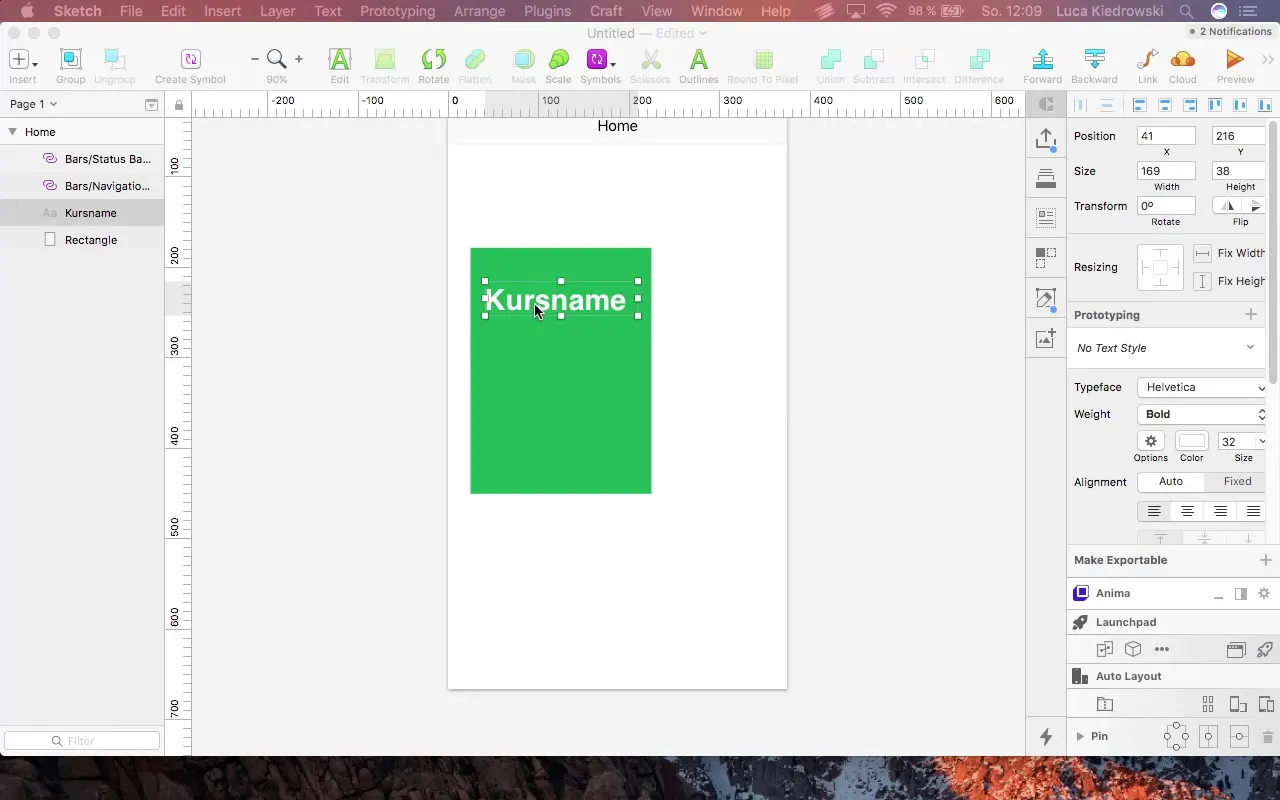Image resolution: width=1280 pixels, height=800 pixels.
Task: Click the text Color swatch
Action: [x=1191, y=441]
